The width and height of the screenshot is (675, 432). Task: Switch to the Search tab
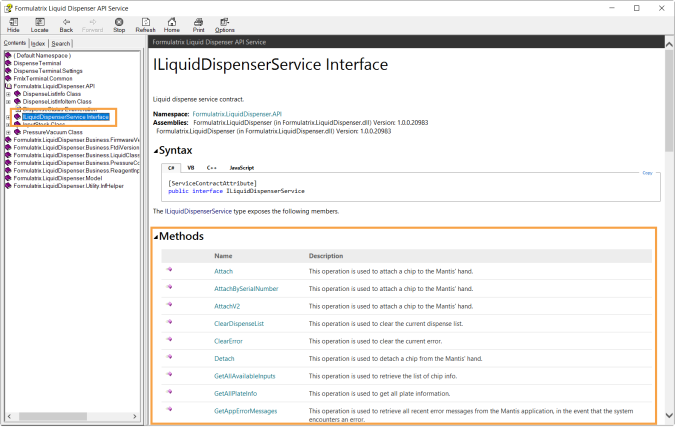coord(61,43)
